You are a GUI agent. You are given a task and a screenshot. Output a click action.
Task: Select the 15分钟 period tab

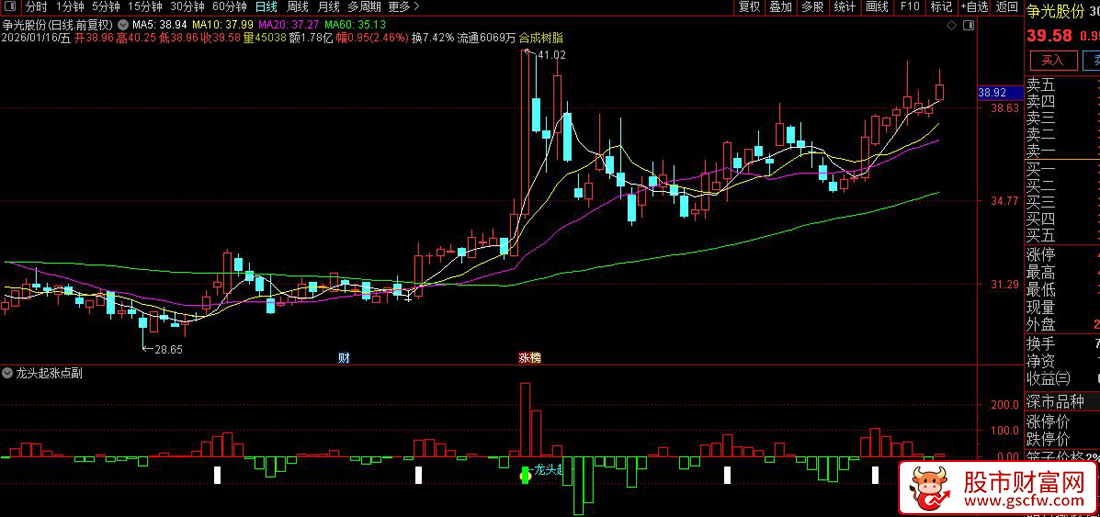145,7
